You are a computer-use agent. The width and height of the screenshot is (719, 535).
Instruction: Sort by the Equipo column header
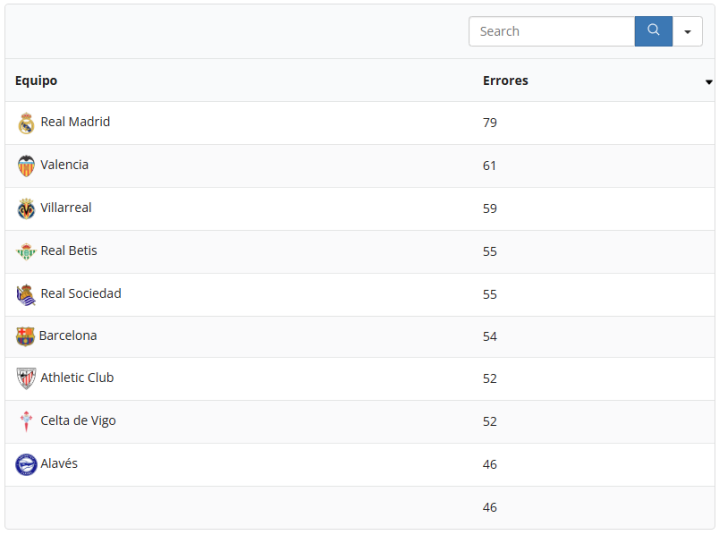click(36, 81)
